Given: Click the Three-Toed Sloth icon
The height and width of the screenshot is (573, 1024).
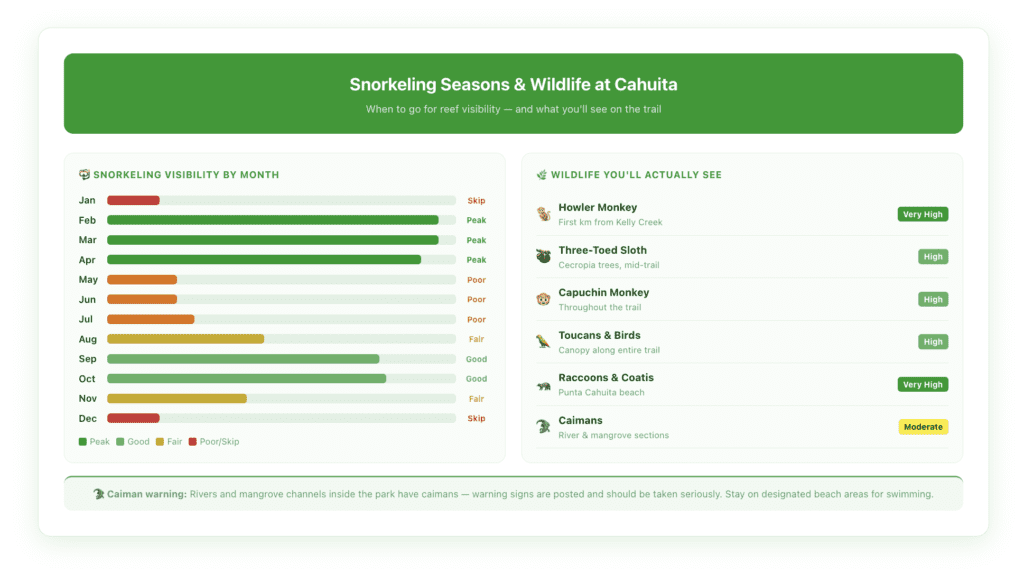Looking at the screenshot, I should [x=543, y=257].
